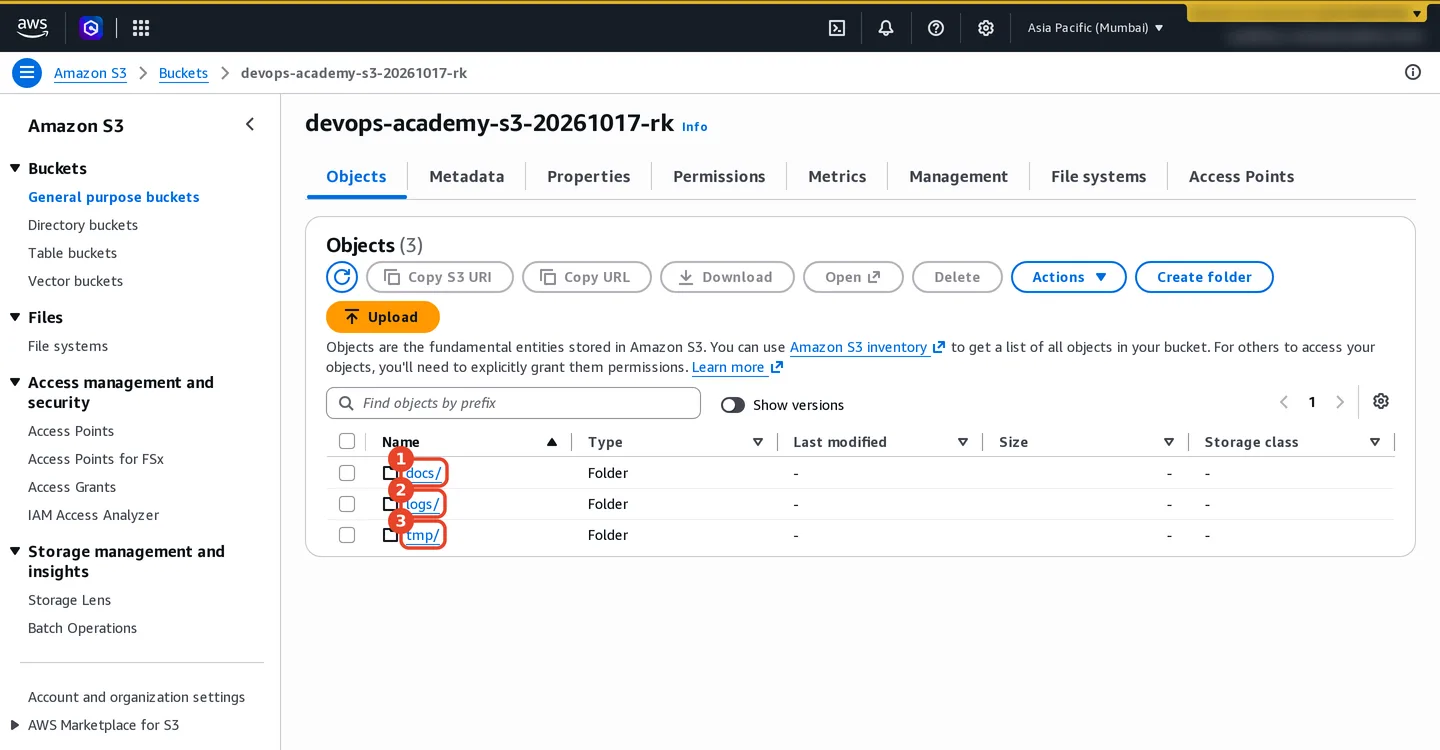The image size is (1440, 750).
Task: Open the settings gear in top bar
Action: point(986,28)
